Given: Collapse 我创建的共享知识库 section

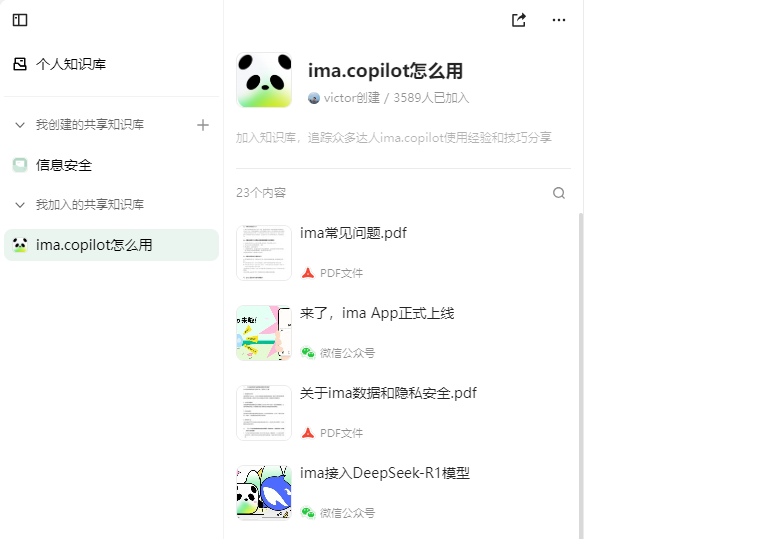Looking at the screenshot, I should pyautogui.click(x=20, y=125).
